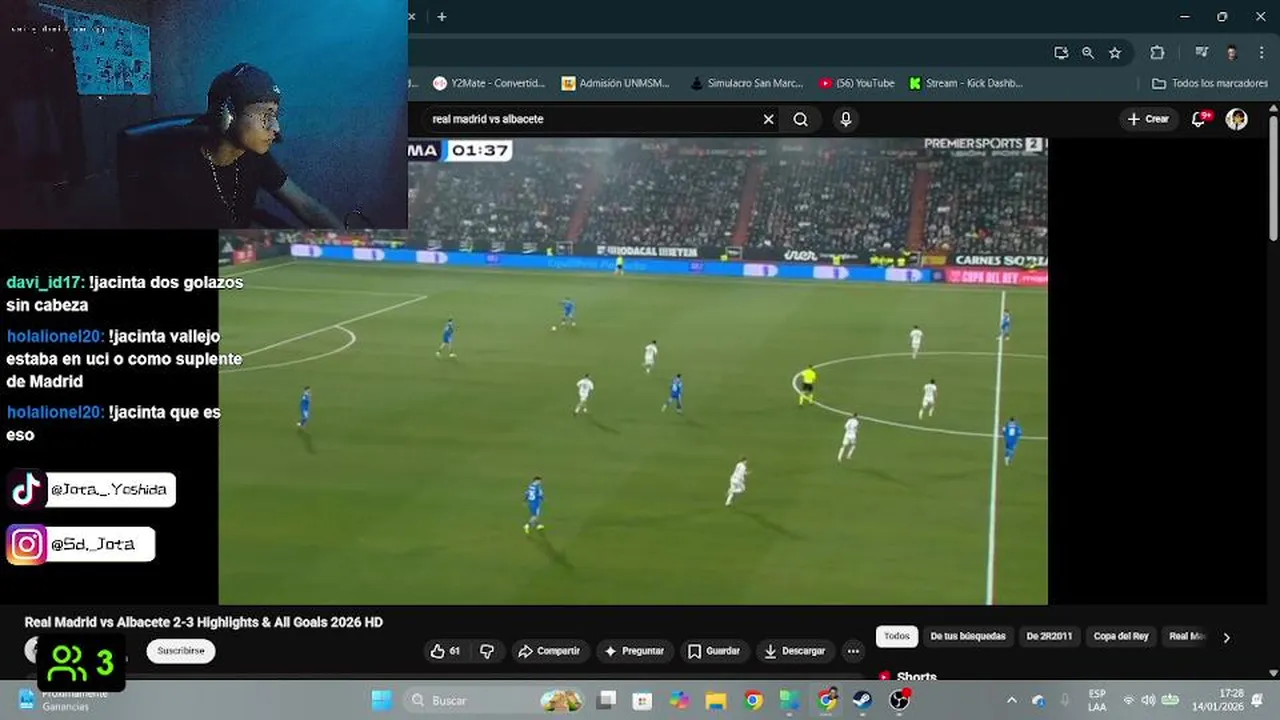Show hidden system tray icons chevron
The height and width of the screenshot is (720, 1280).
[x=1011, y=700]
